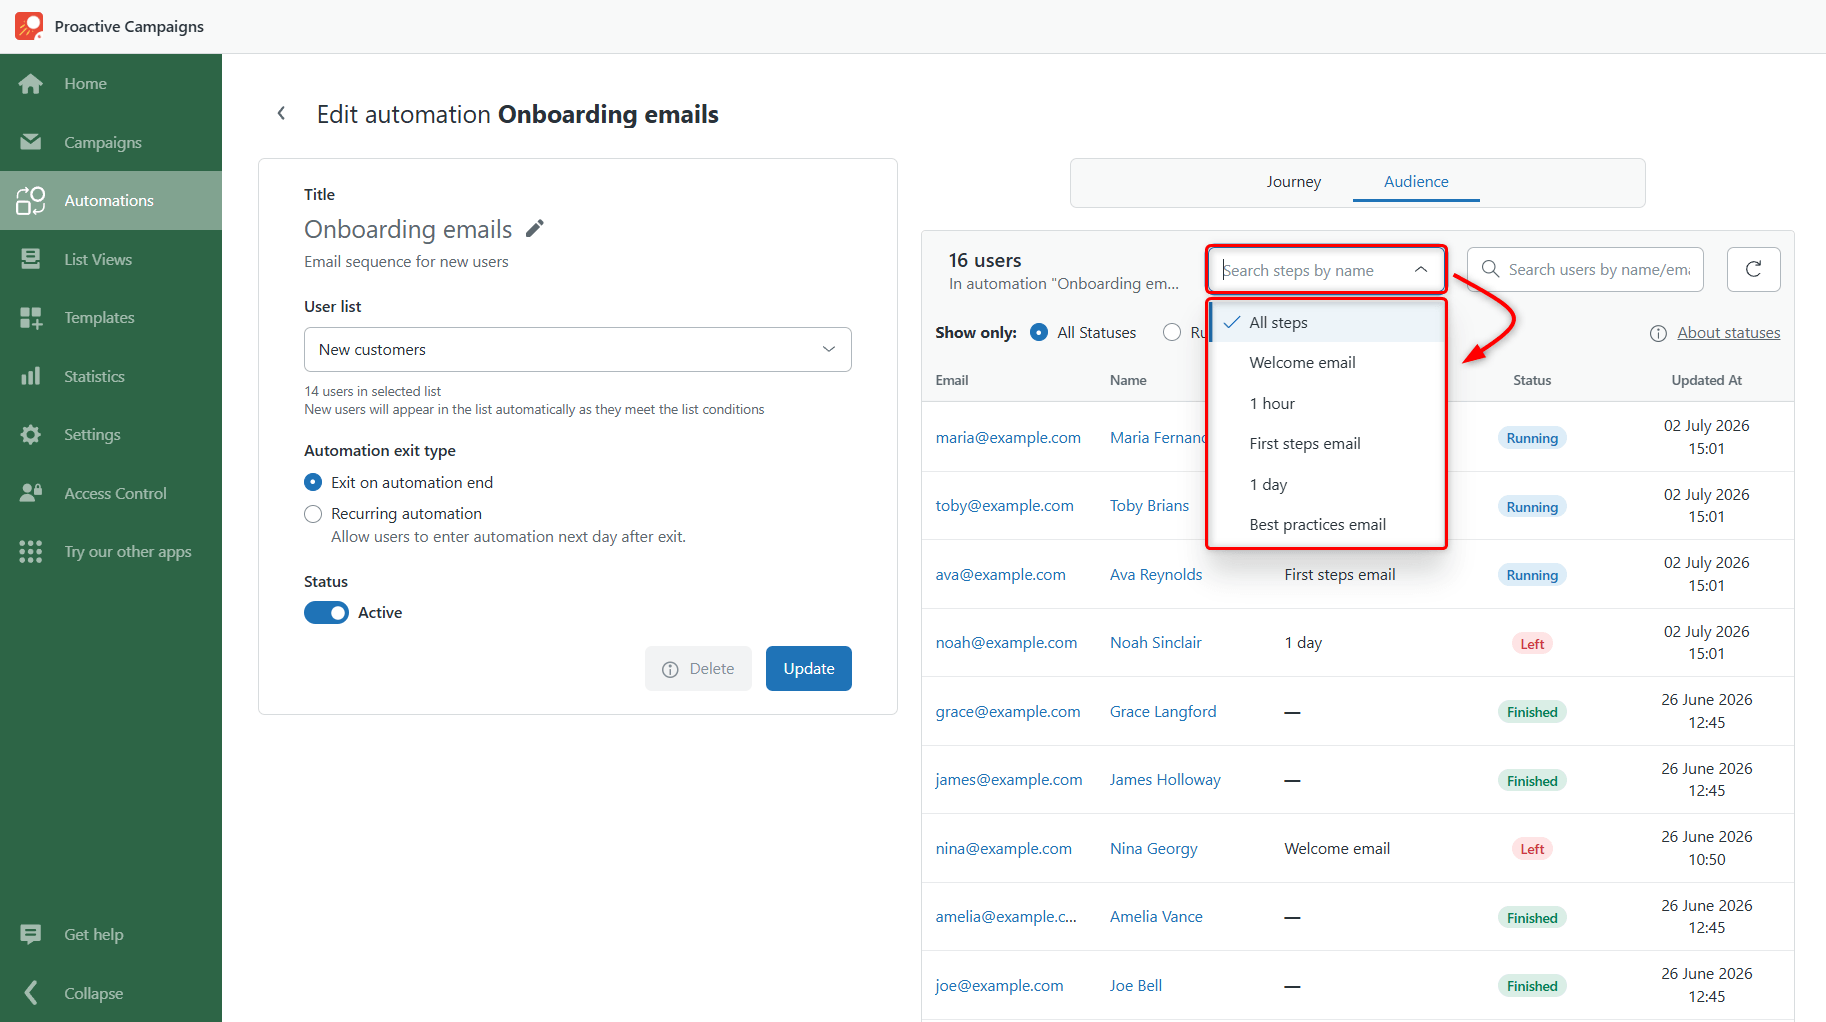This screenshot has width=1826, height=1022.
Task: Click the Status column header
Action: (x=1532, y=380)
